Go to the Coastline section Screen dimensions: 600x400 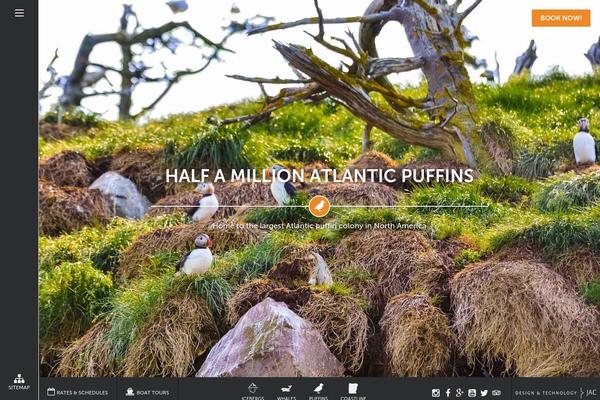pos(353,391)
